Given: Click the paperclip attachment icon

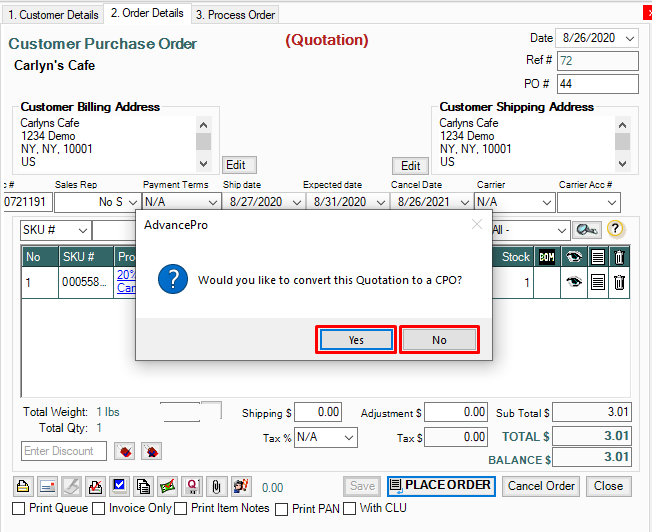Looking at the screenshot, I should 215,486.
